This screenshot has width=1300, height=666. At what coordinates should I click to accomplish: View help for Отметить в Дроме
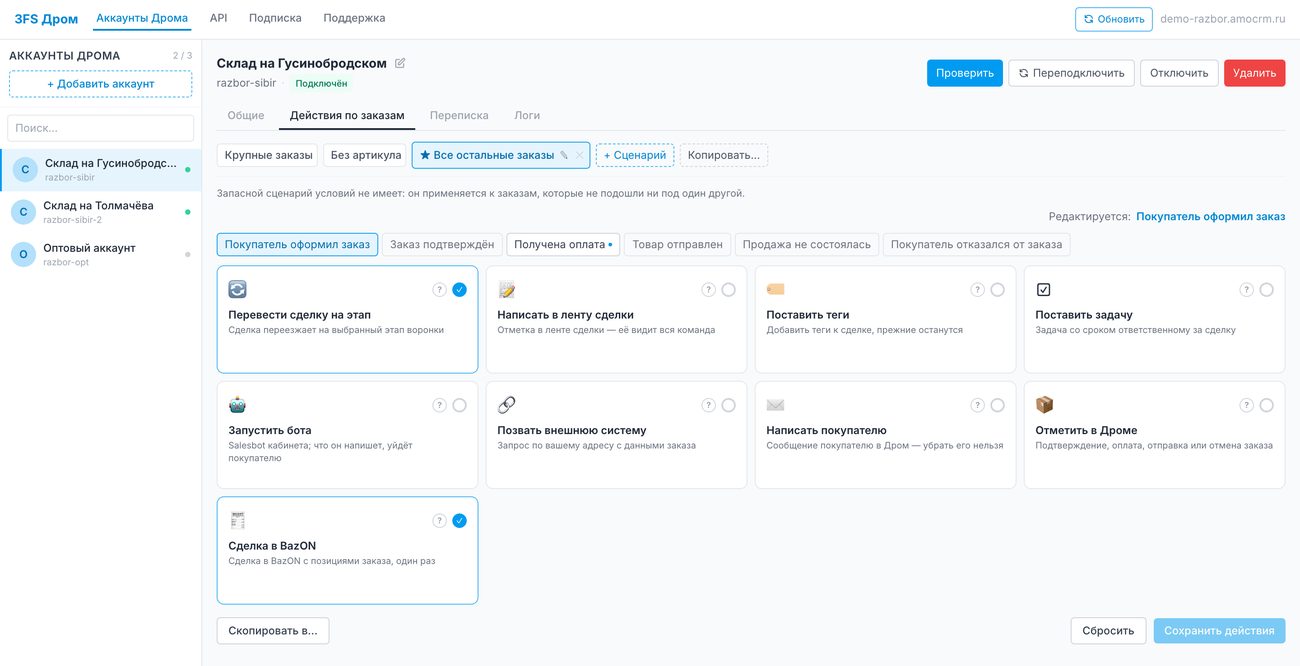point(1246,405)
